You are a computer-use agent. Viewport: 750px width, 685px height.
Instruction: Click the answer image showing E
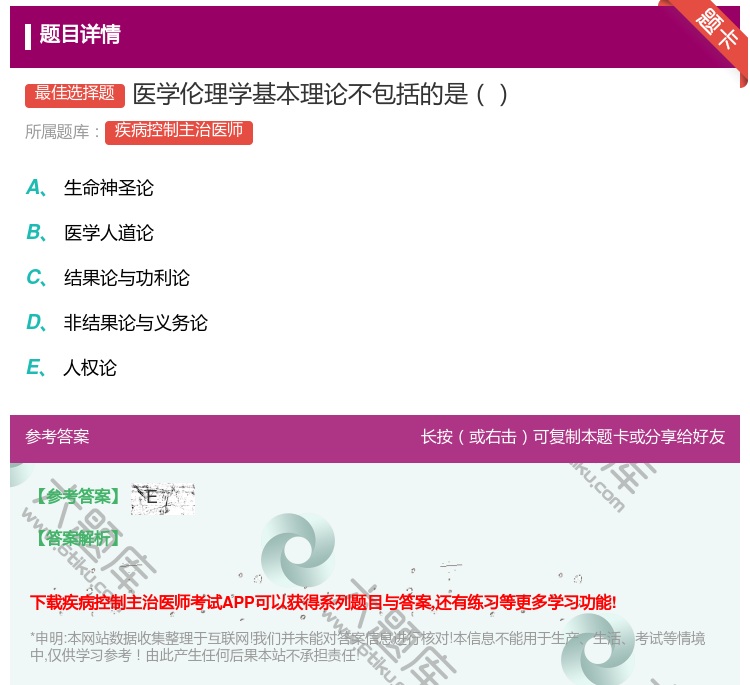163,498
